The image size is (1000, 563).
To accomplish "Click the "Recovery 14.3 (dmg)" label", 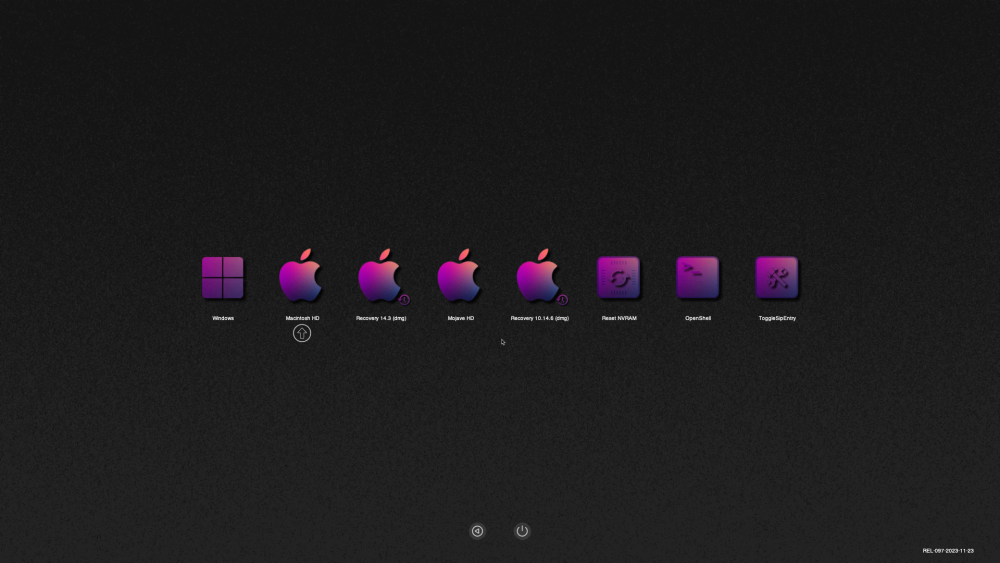I will pyautogui.click(x=381, y=318).
